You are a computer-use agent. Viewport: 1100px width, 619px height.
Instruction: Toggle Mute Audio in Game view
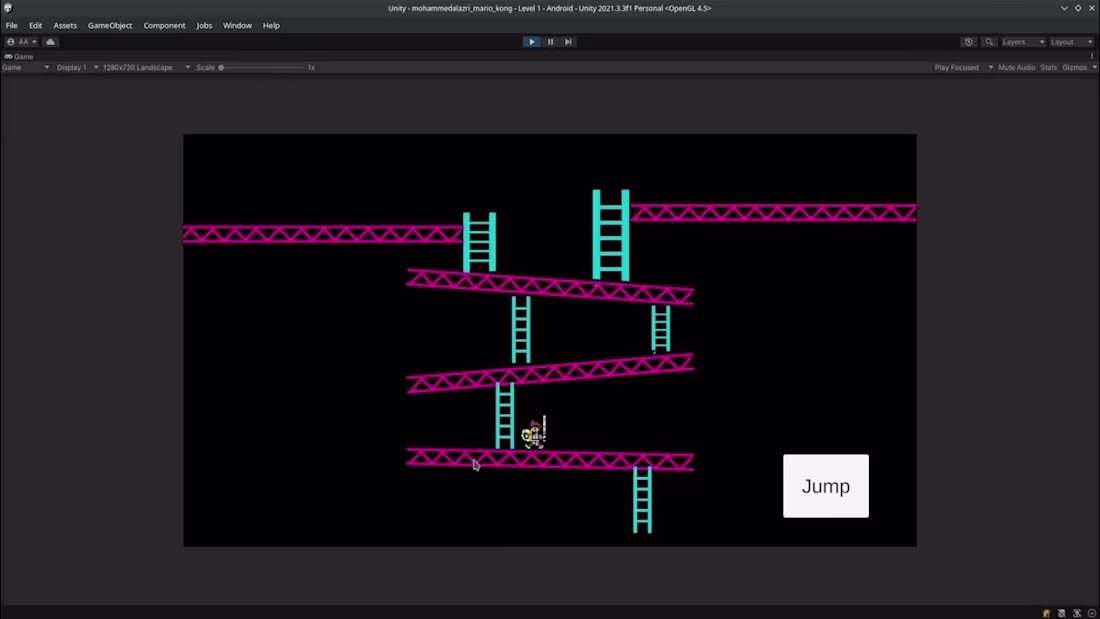click(1016, 67)
